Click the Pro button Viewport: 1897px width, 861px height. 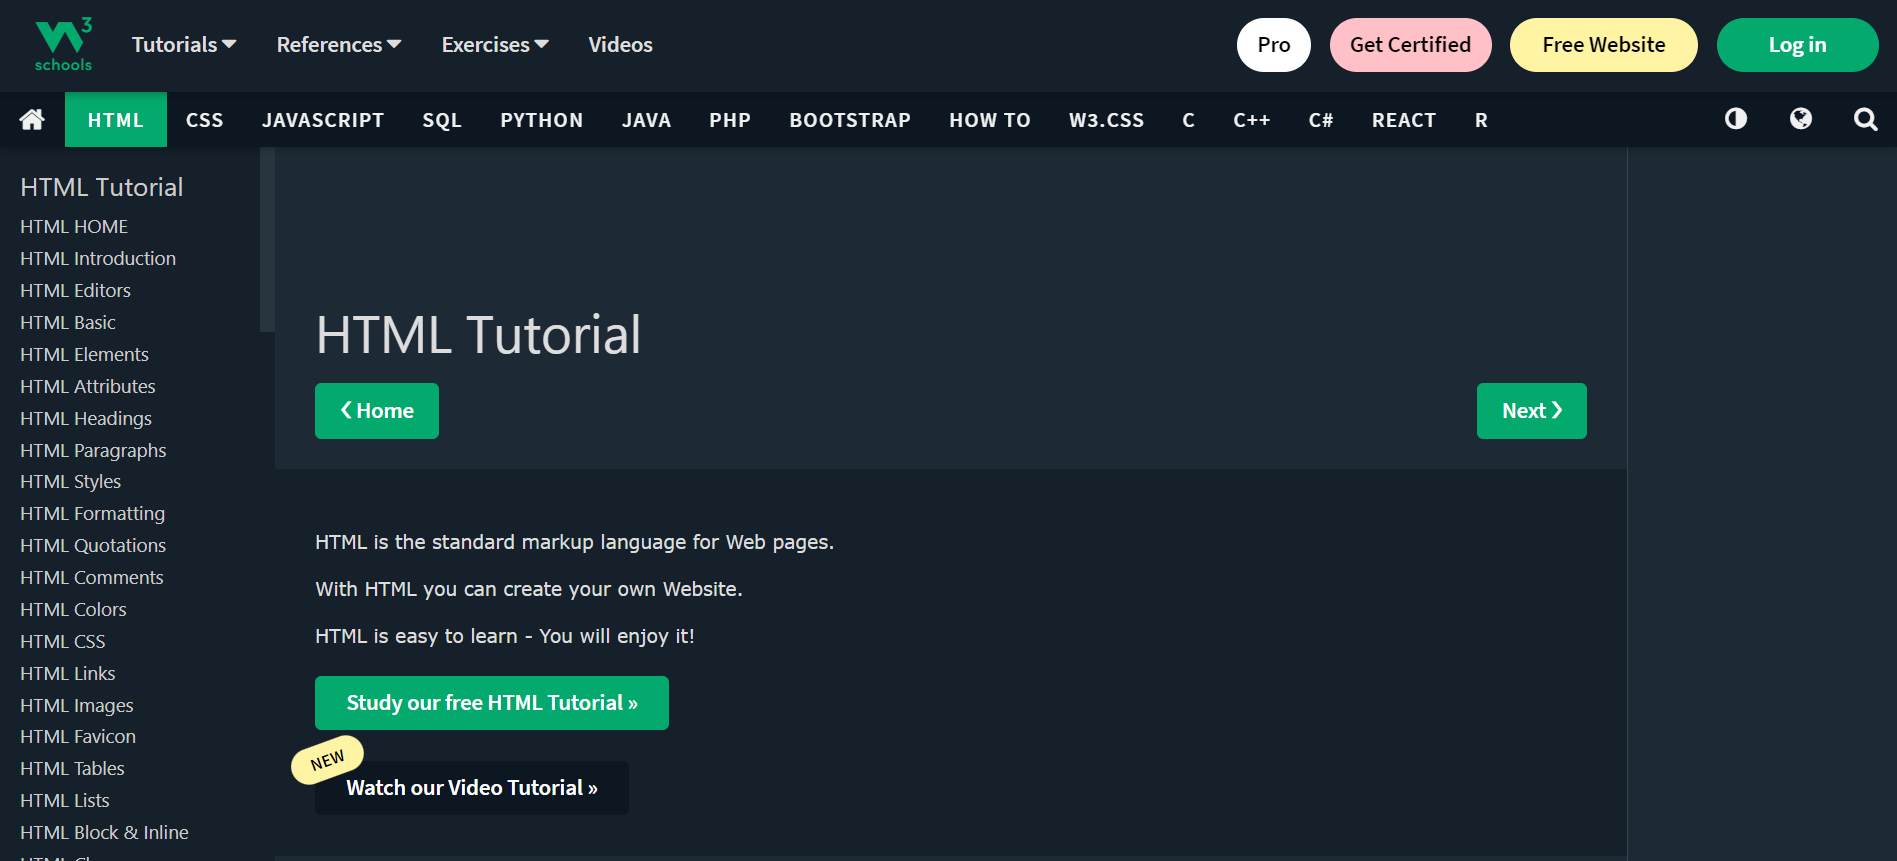pyautogui.click(x=1274, y=45)
